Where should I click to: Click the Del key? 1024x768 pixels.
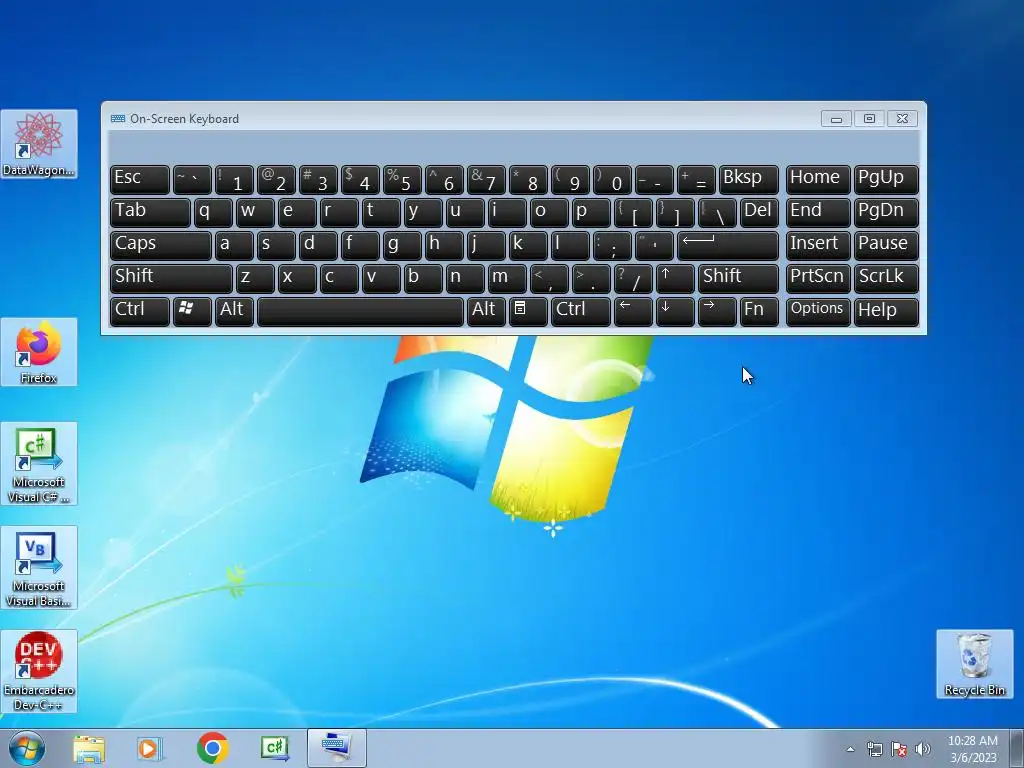coord(759,213)
